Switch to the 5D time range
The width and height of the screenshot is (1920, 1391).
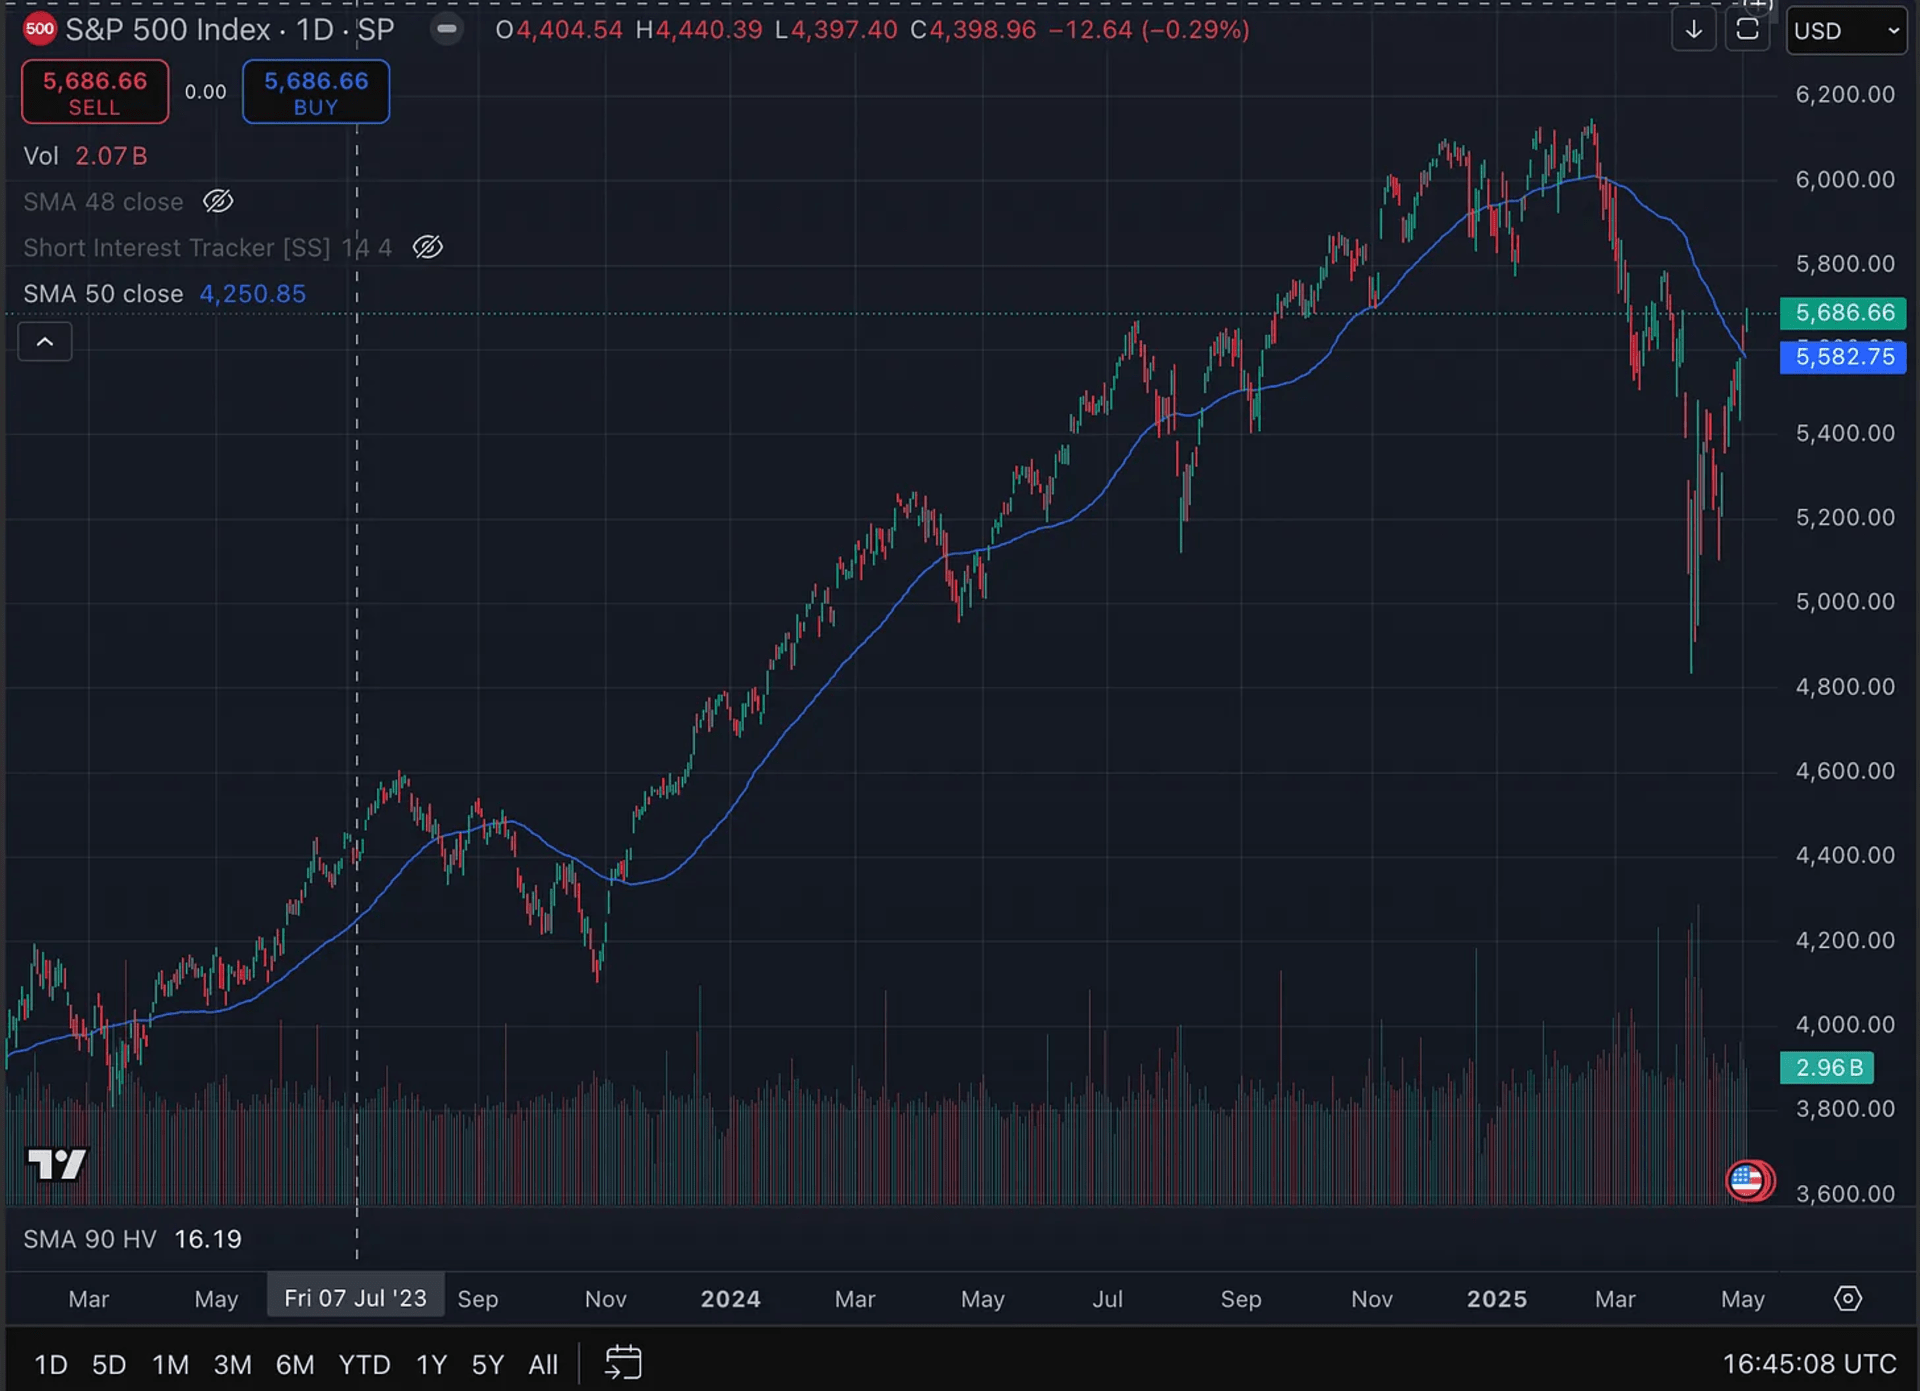pos(109,1364)
